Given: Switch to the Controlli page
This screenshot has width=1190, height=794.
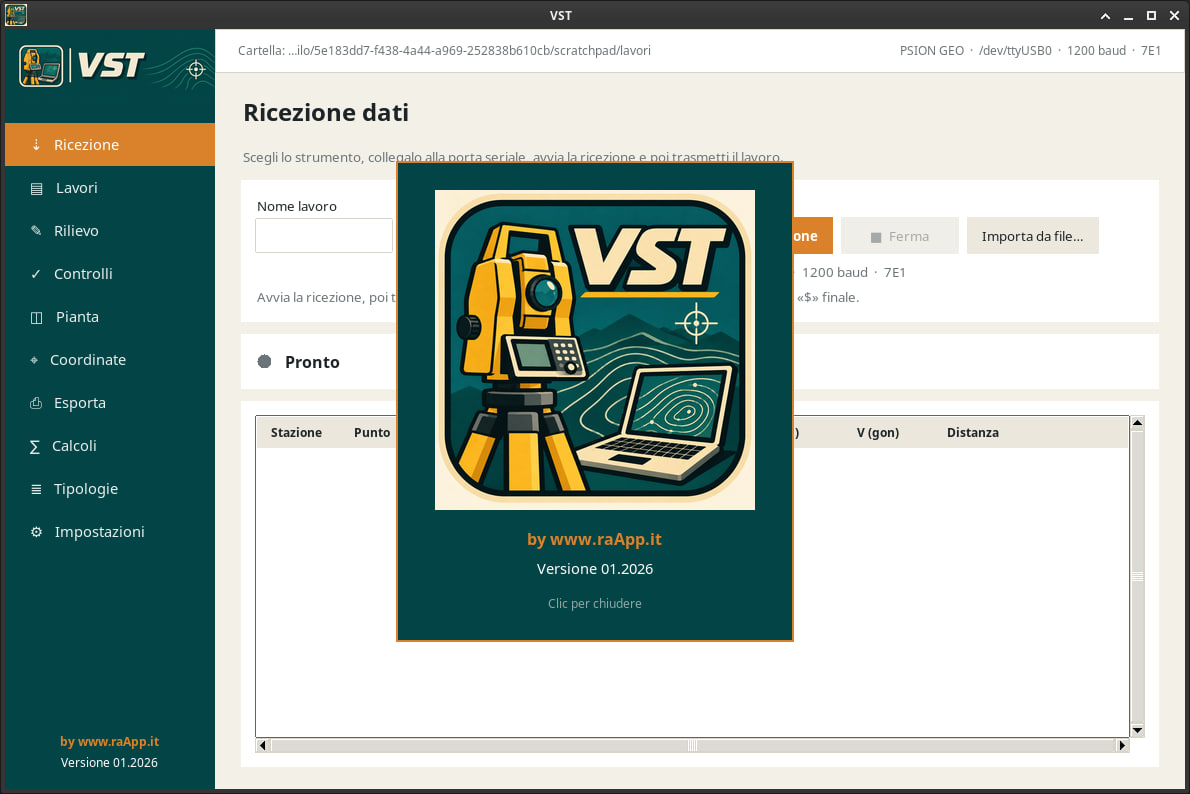Looking at the screenshot, I should 110,274.
